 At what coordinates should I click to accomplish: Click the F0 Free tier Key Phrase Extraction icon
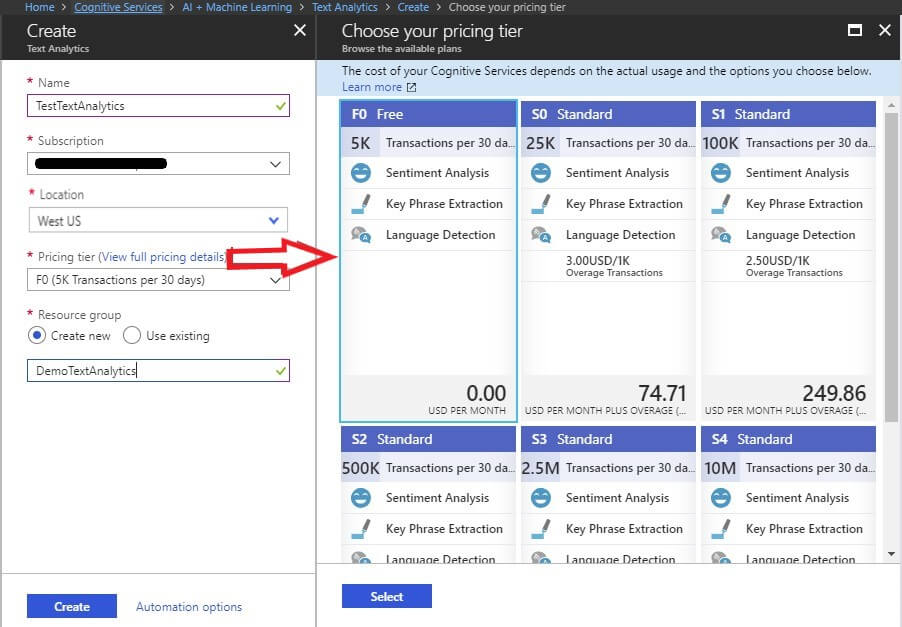pyautogui.click(x=361, y=204)
